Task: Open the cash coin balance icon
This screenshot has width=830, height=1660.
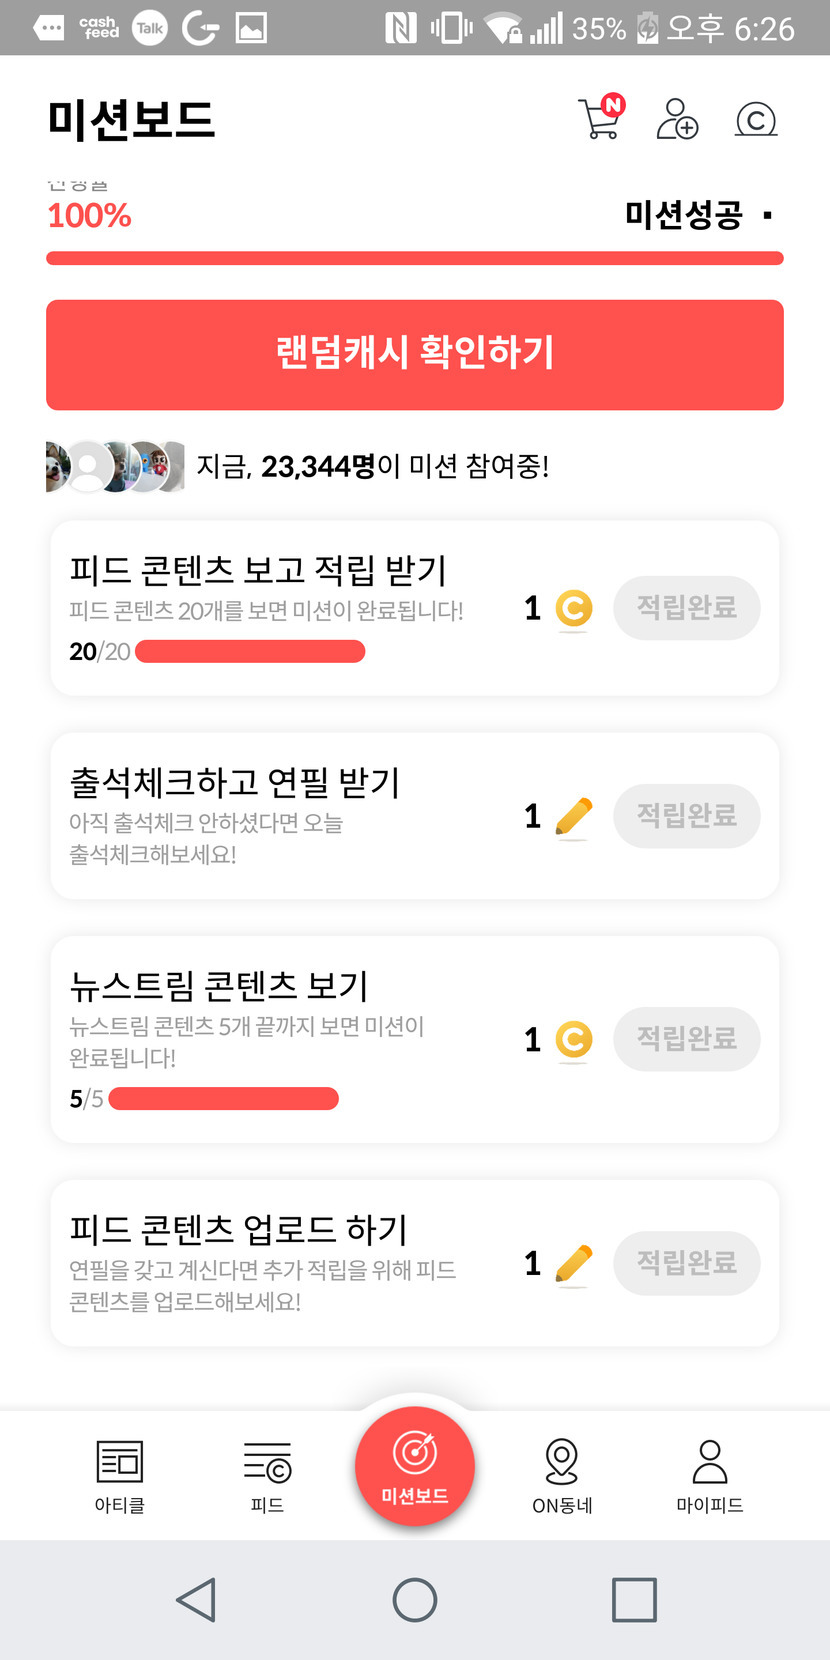Action: pos(756,120)
